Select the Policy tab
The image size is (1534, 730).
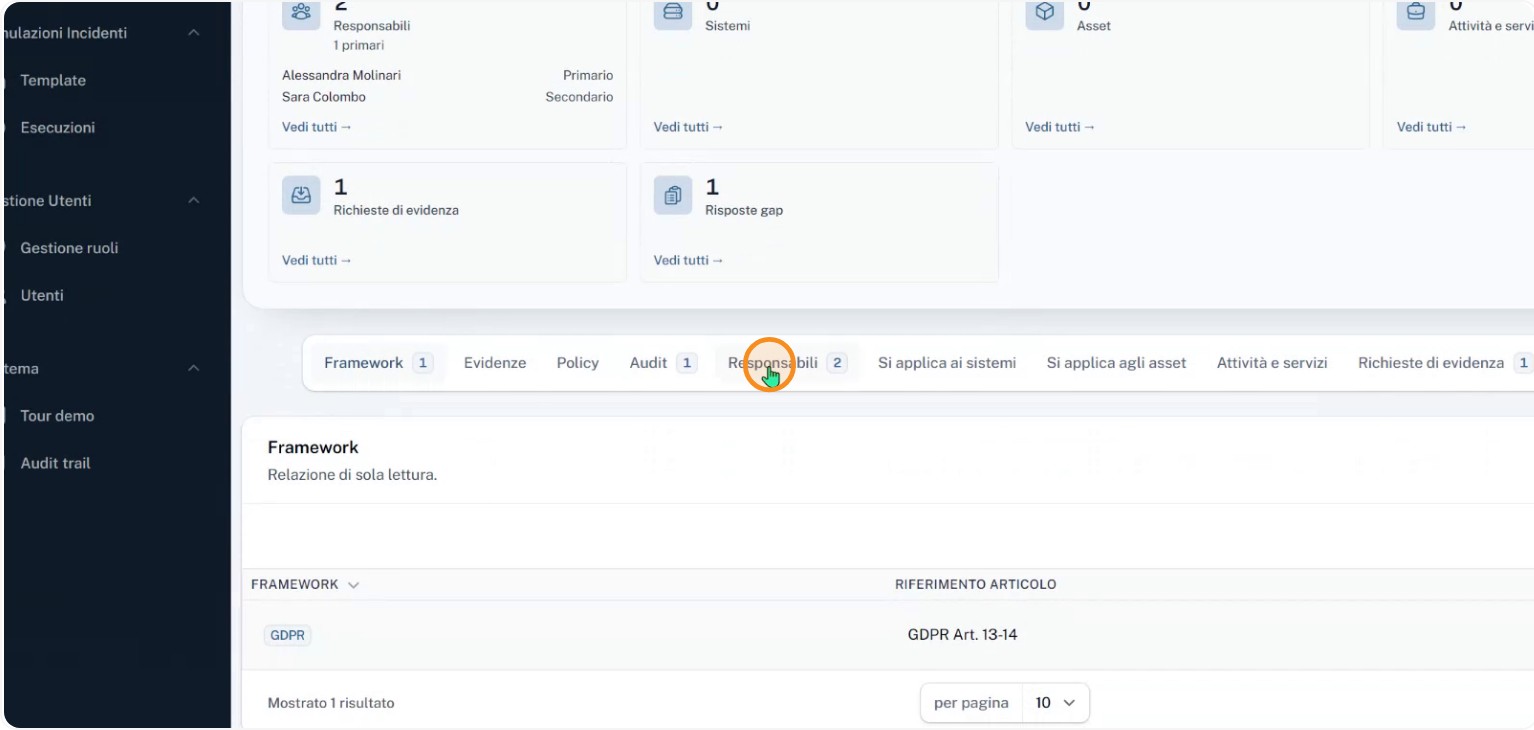tap(578, 363)
